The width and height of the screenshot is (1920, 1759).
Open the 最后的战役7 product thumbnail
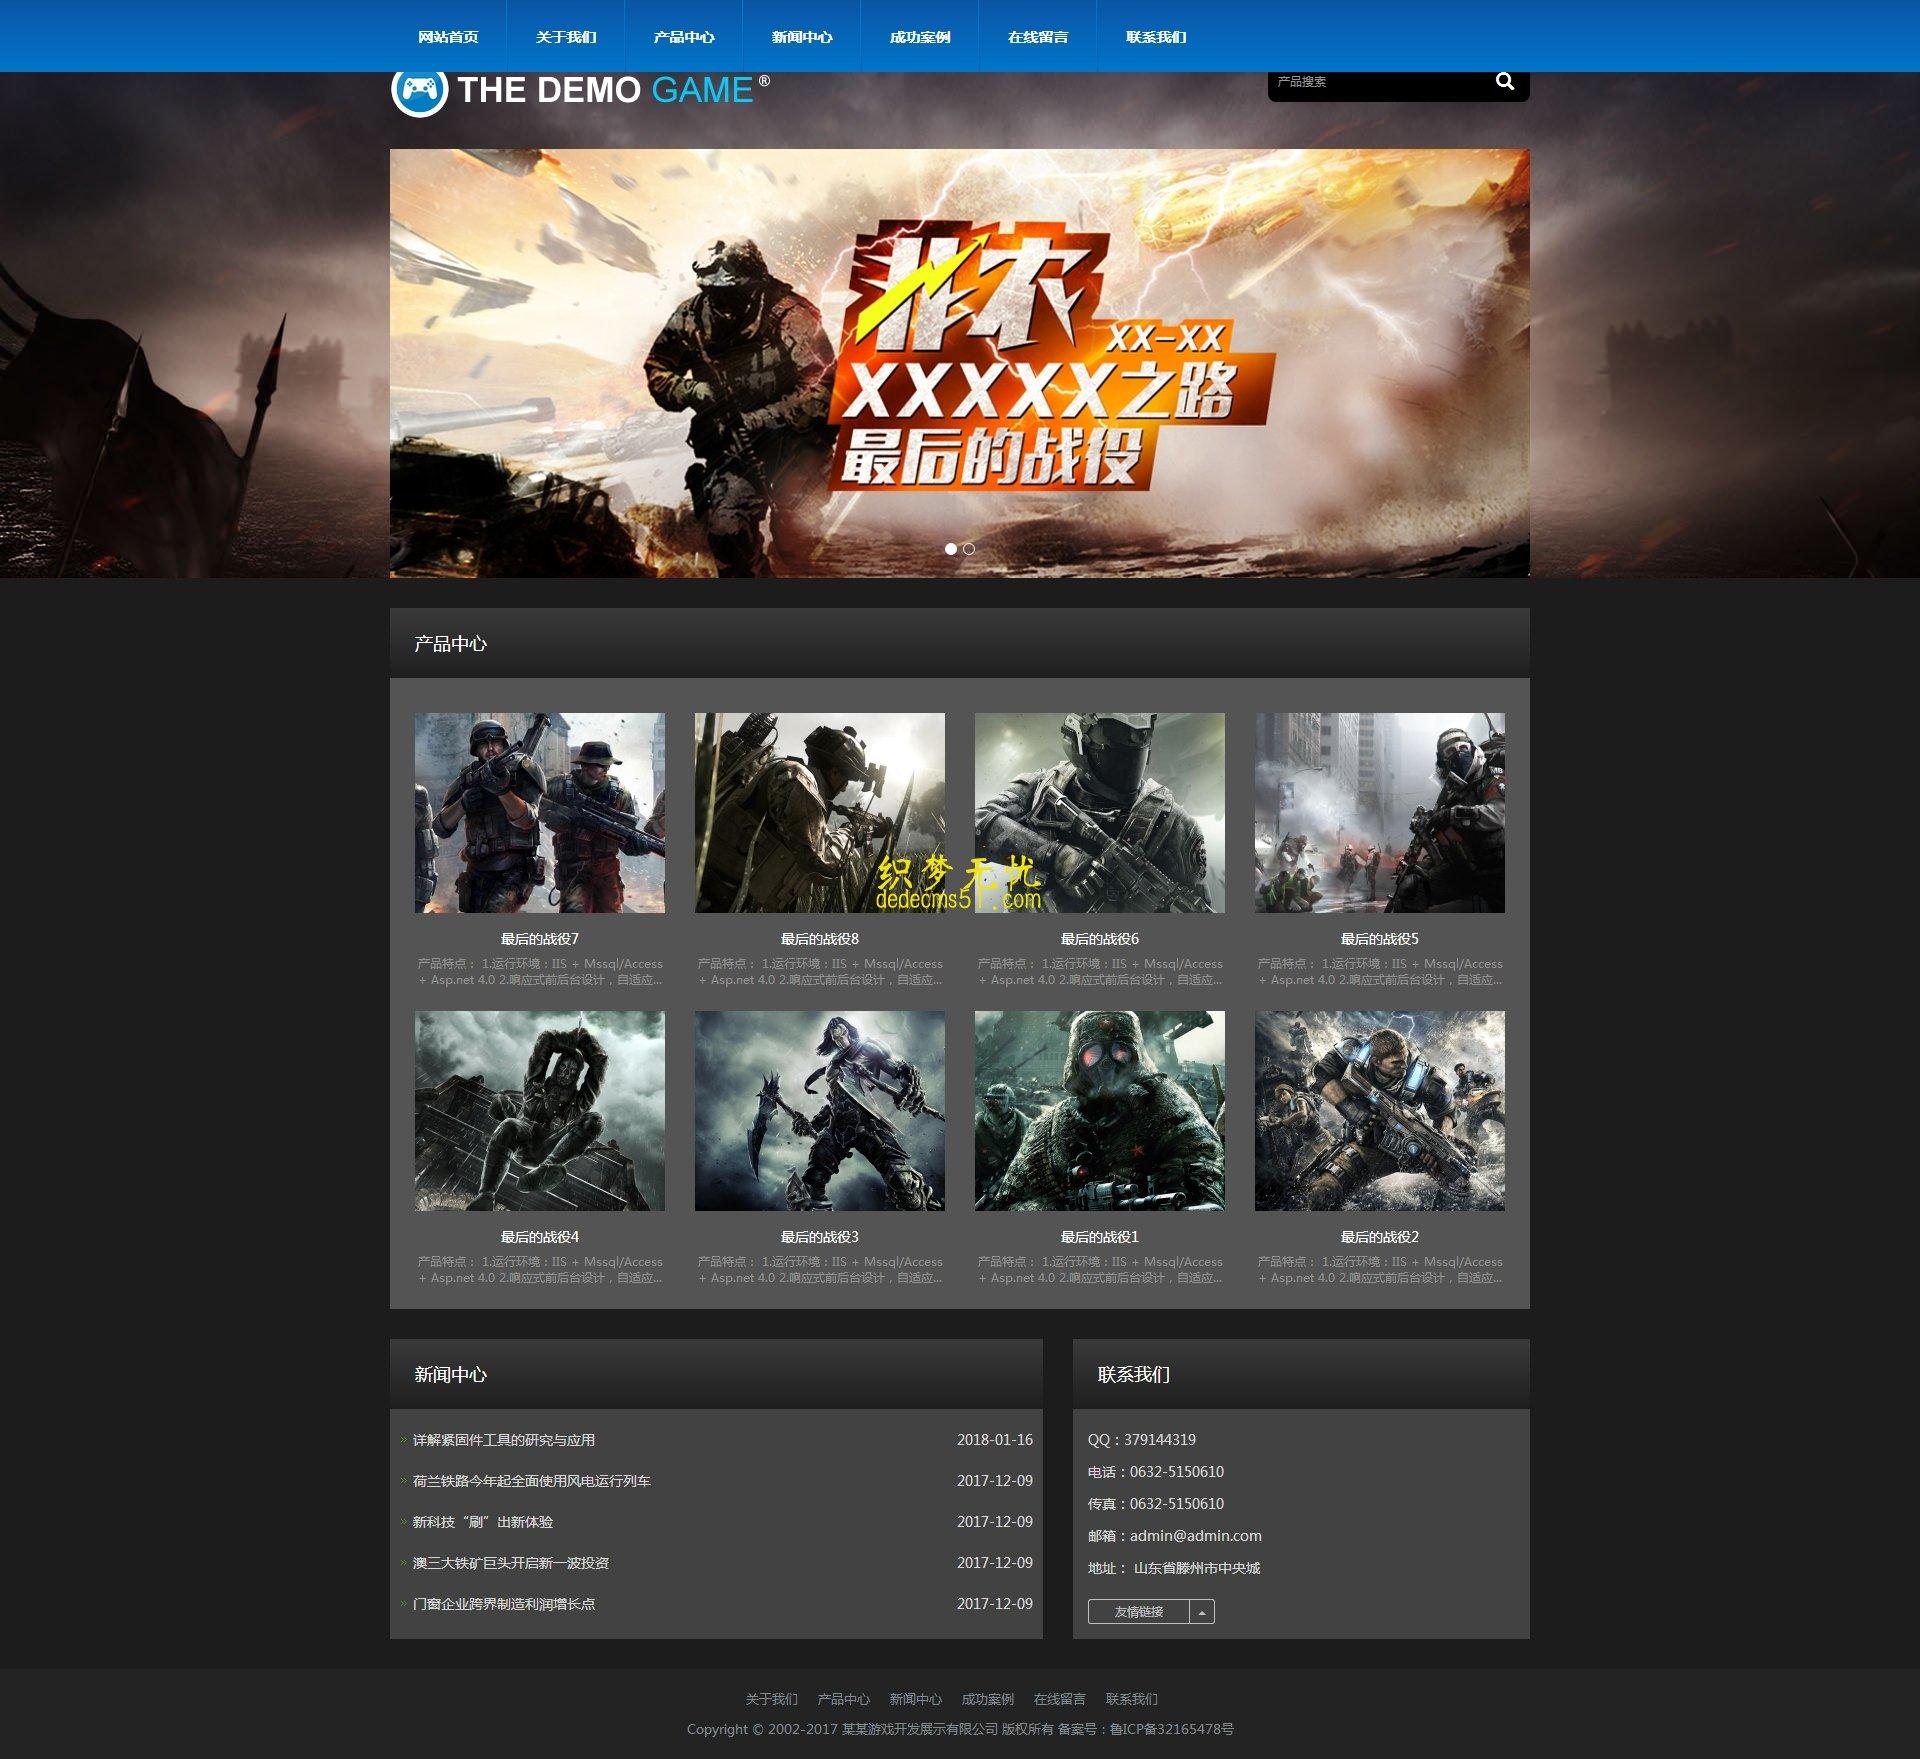(x=540, y=812)
